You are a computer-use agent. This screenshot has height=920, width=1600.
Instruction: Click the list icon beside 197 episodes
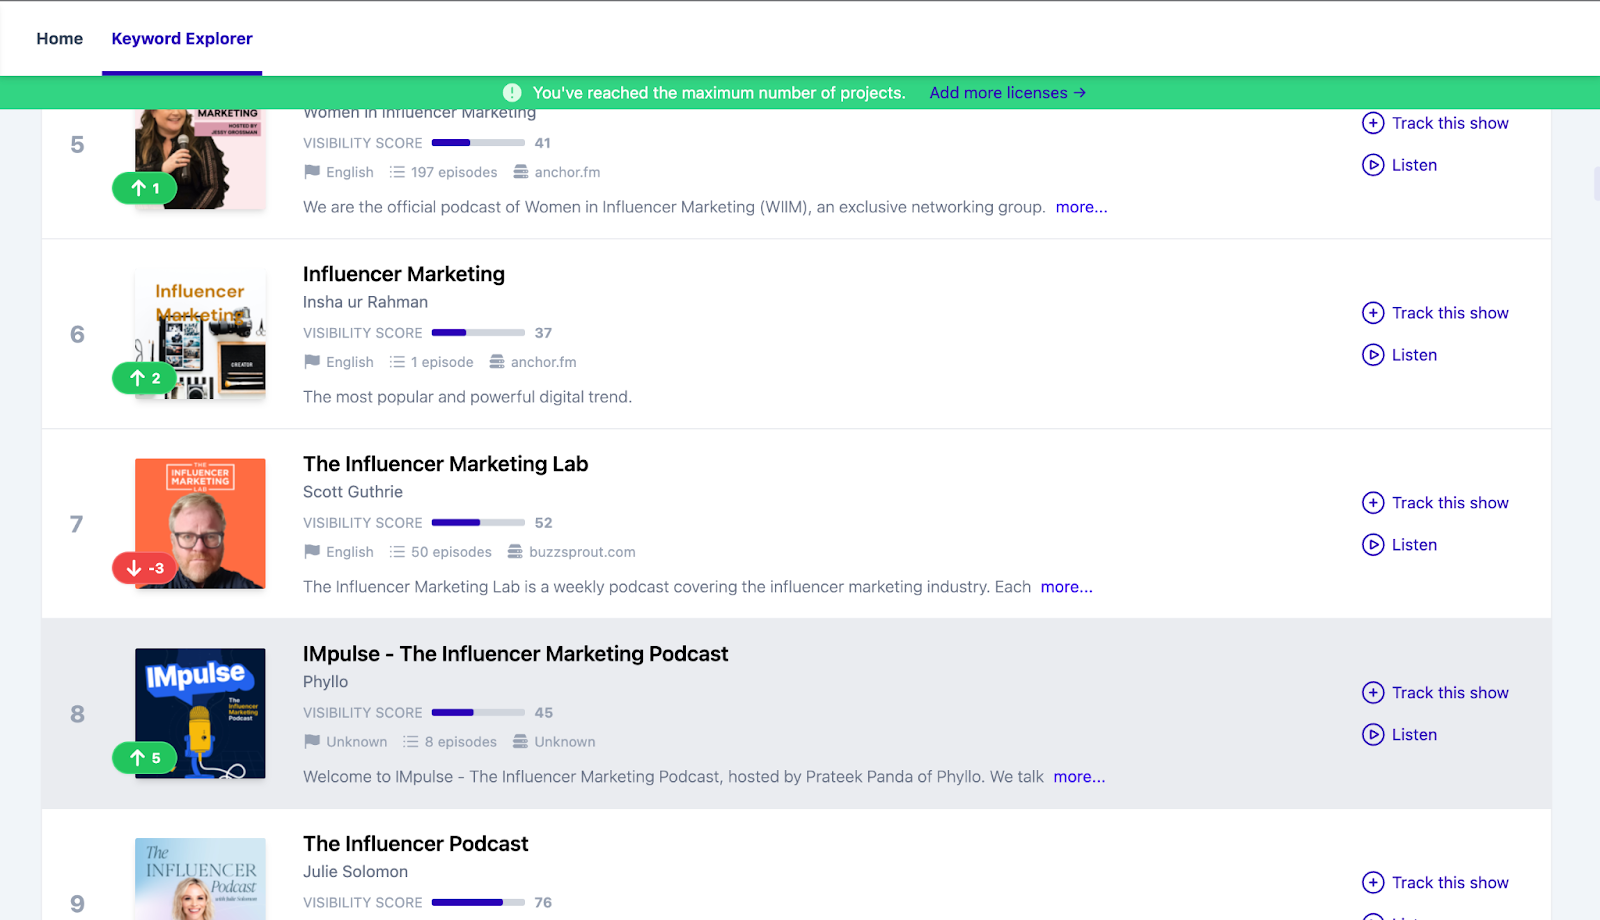[x=397, y=172]
